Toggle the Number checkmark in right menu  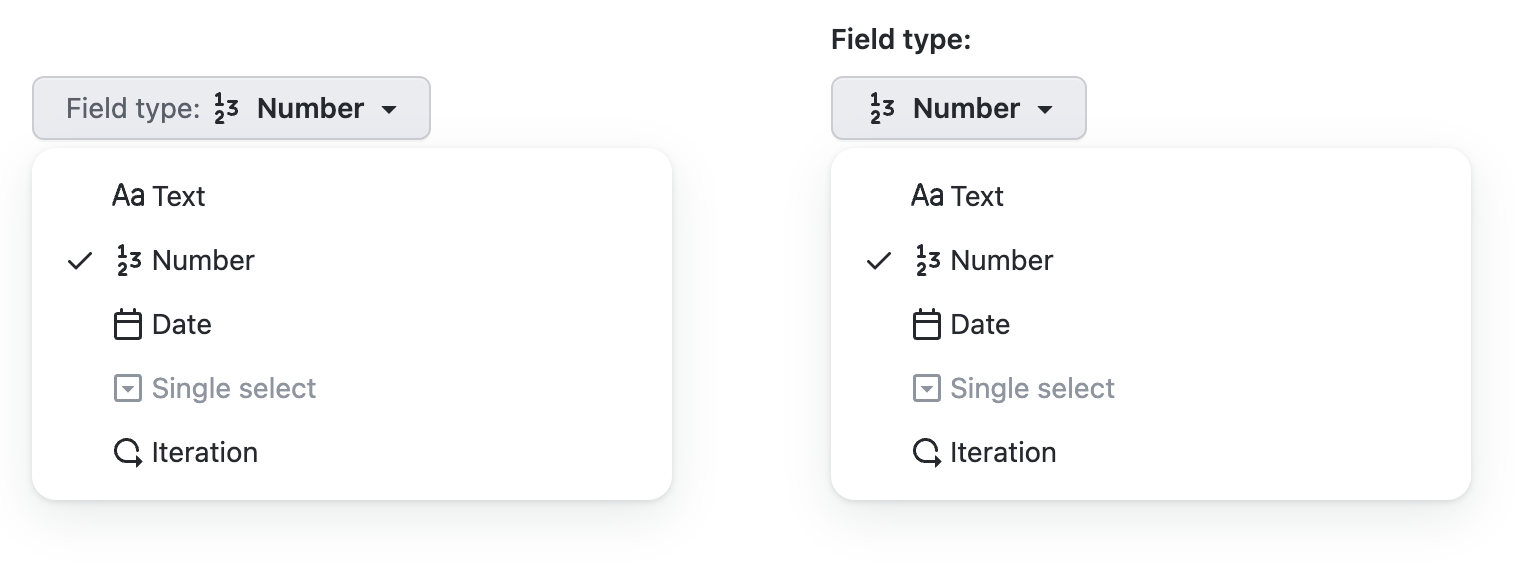(x=879, y=261)
